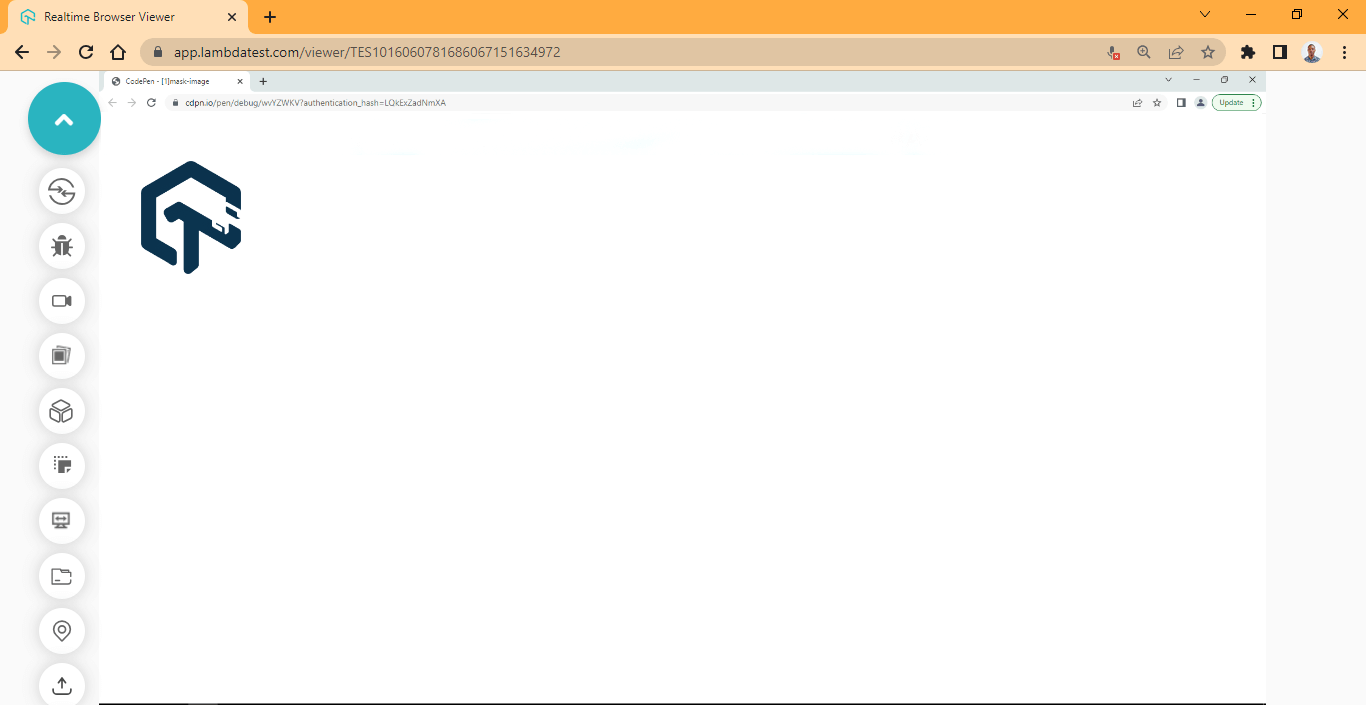
Task: Open the tab search dropdown in the inner browser
Action: pos(1168,79)
